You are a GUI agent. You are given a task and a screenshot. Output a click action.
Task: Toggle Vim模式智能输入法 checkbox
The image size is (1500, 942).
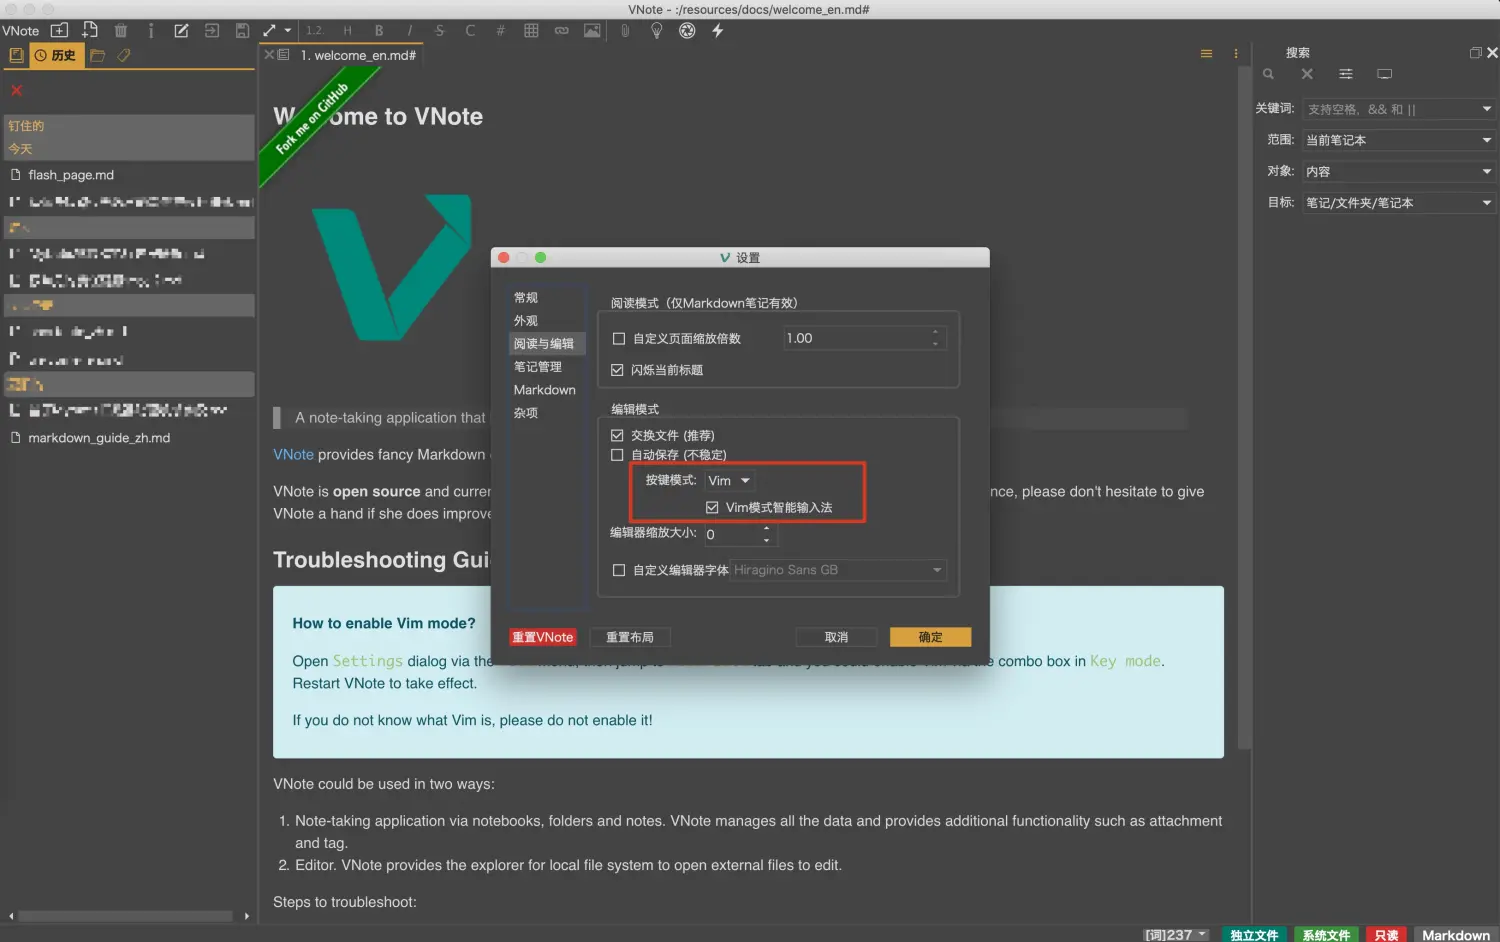(712, 508)
